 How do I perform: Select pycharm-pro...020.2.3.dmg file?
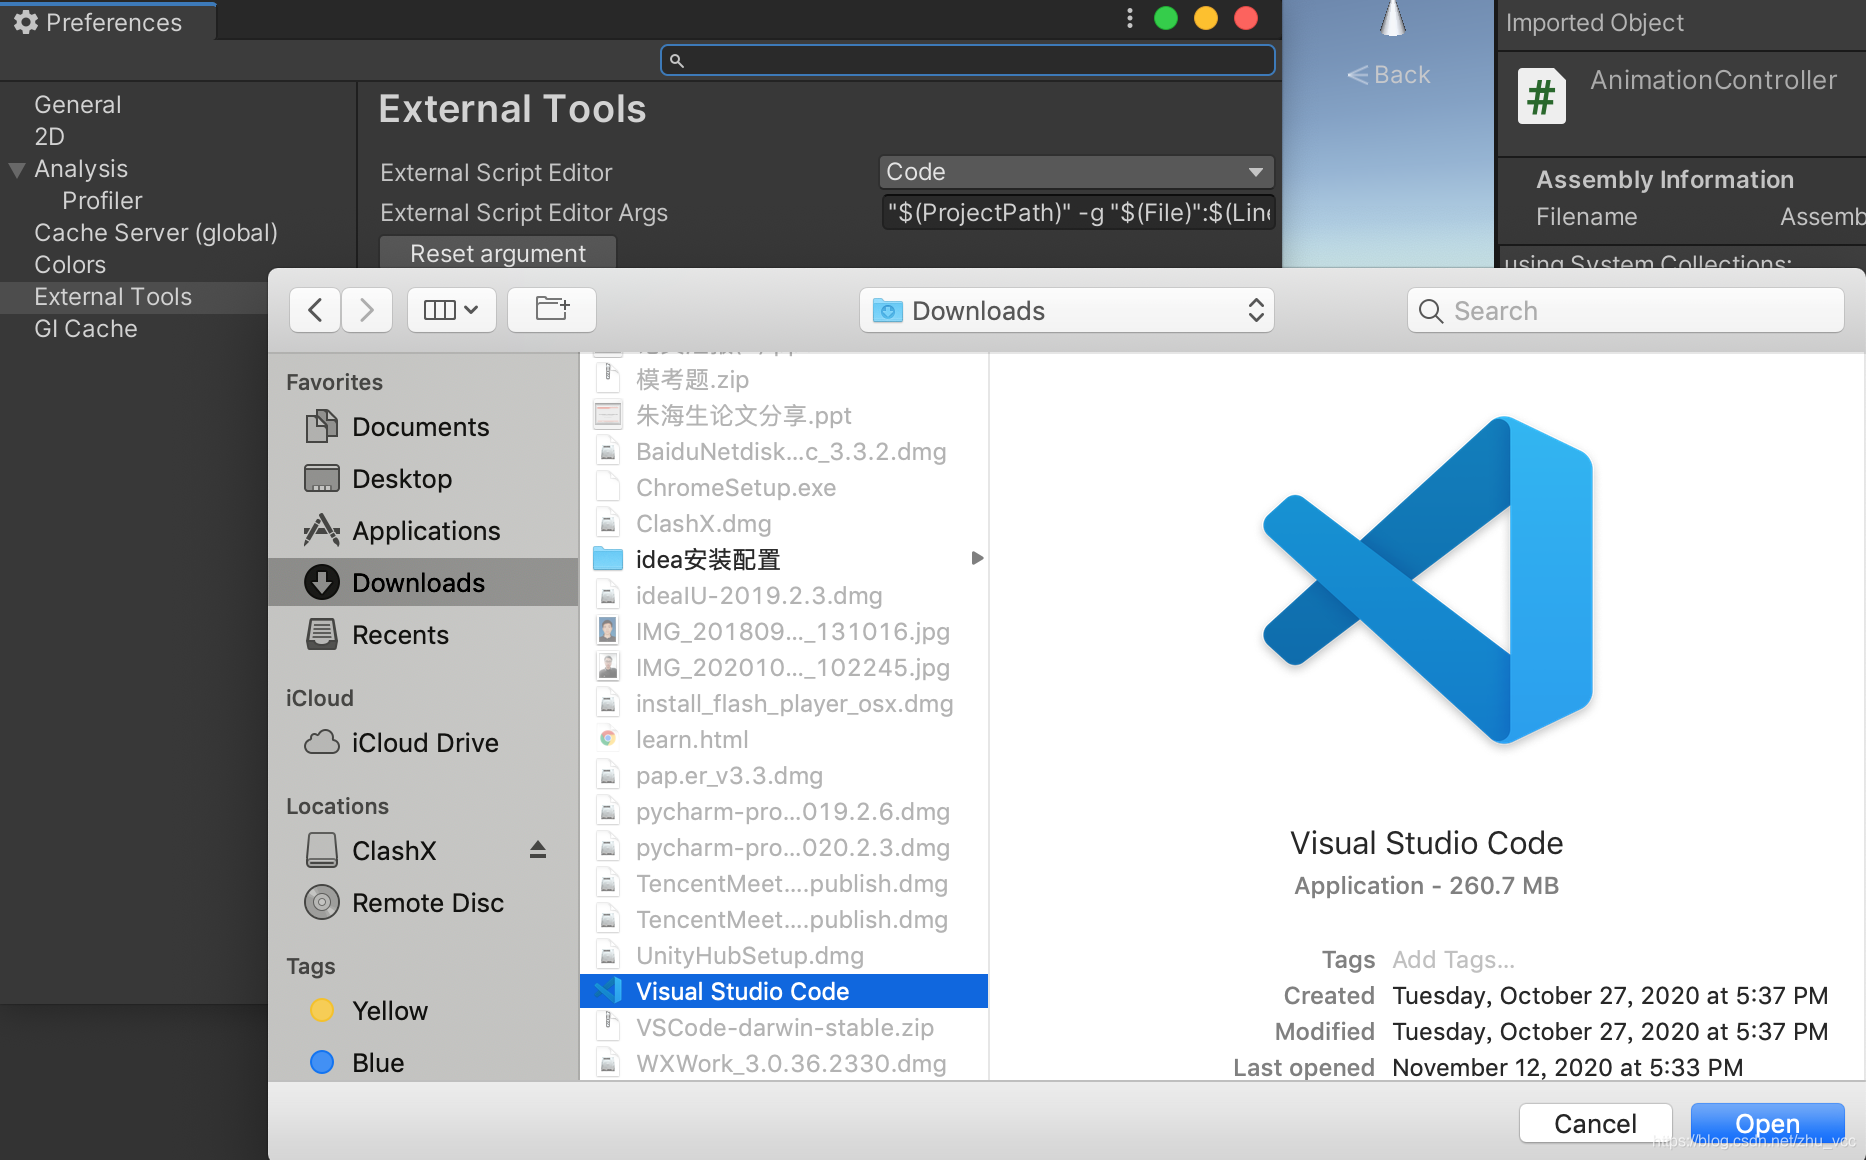click(x=784, y=848)
